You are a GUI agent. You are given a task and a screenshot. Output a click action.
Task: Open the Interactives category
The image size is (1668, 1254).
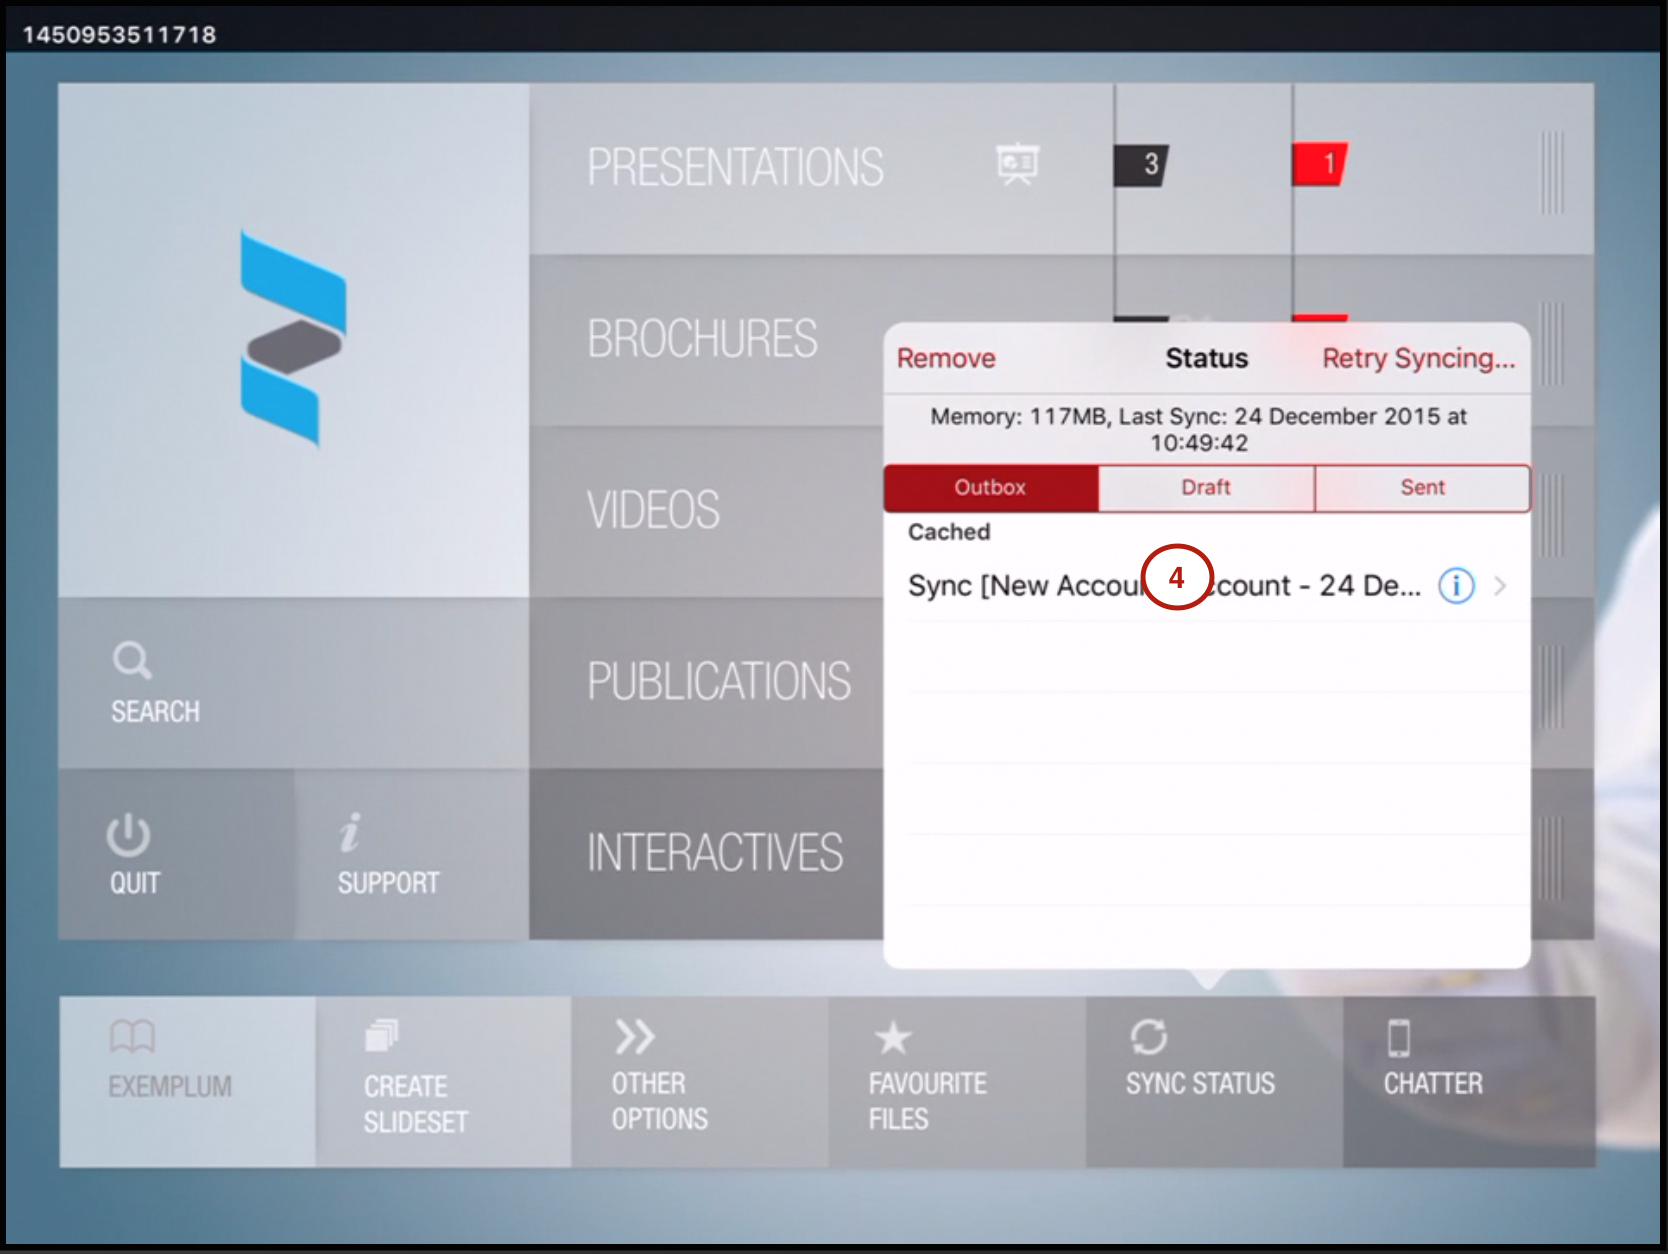click(x=714, y=852)
